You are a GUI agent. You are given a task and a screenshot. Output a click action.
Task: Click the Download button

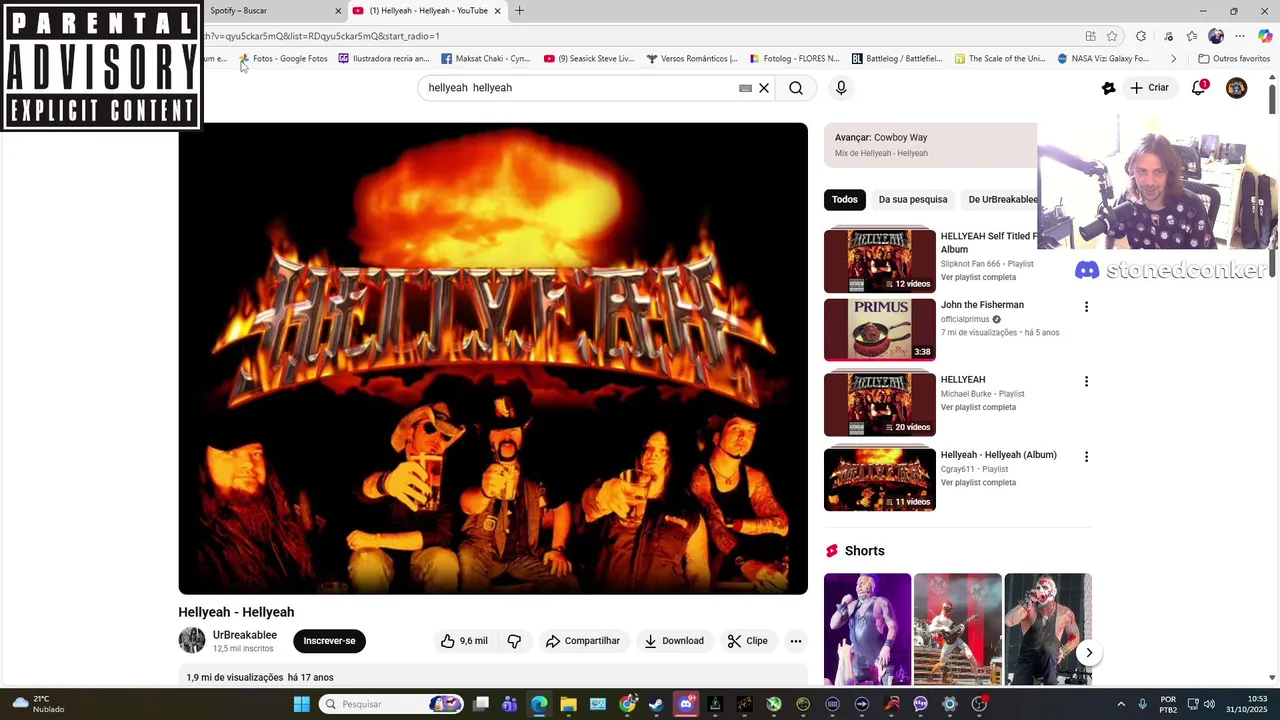tap(674, 641)
